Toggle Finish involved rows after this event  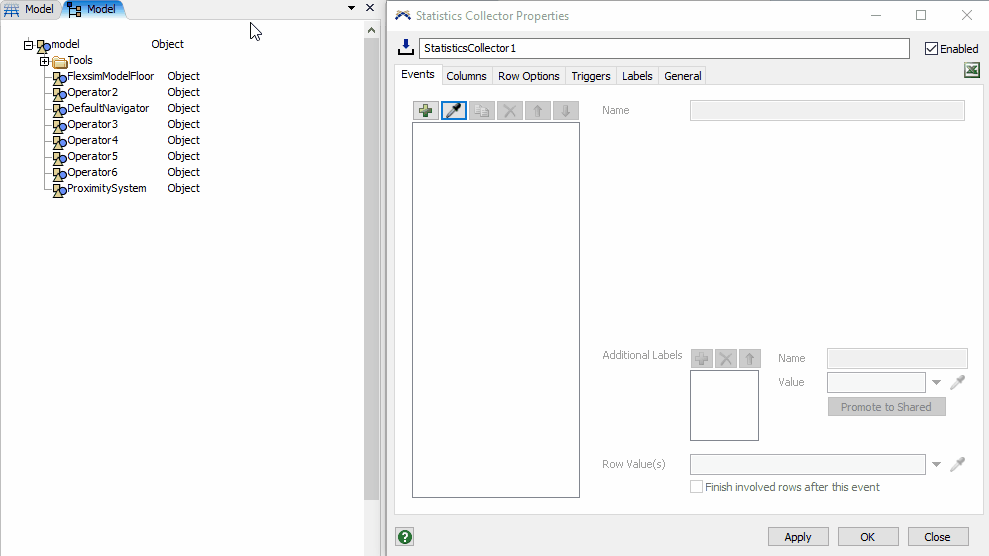(697, 487)
